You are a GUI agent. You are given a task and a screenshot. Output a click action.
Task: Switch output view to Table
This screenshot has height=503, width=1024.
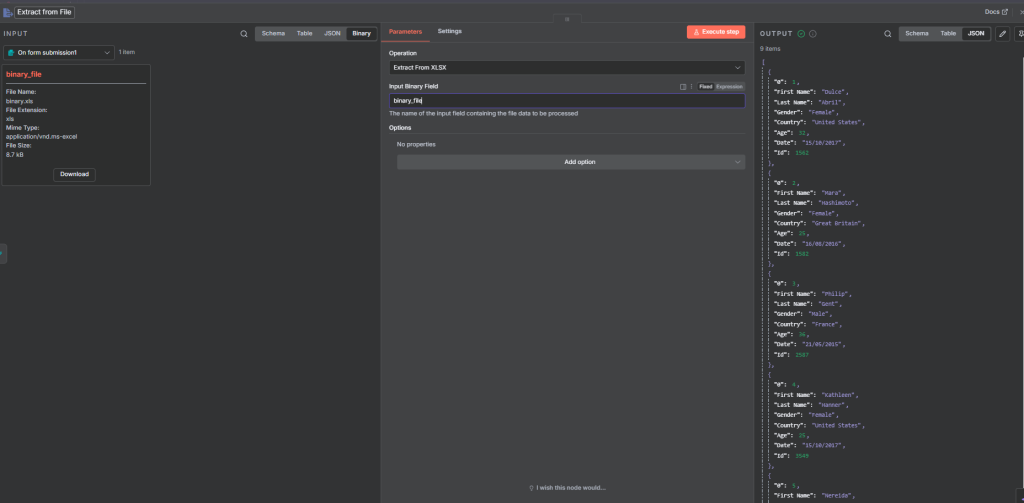click(950, 33)
